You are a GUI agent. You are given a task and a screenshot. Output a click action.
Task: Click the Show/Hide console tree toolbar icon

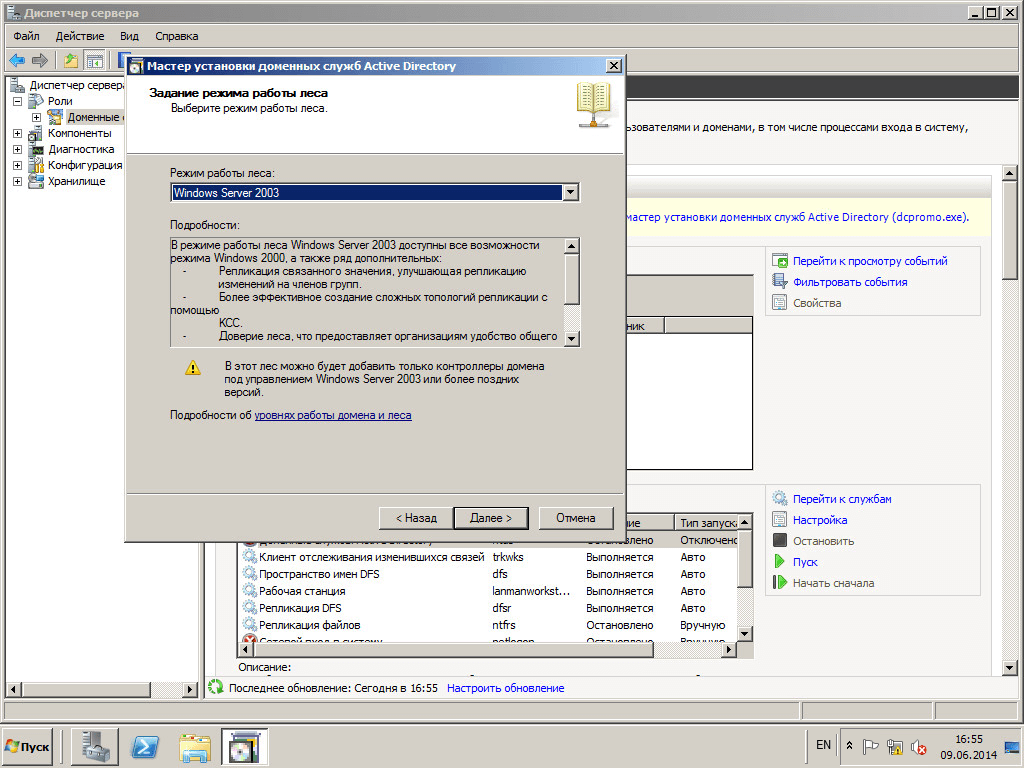coord(94,60)
